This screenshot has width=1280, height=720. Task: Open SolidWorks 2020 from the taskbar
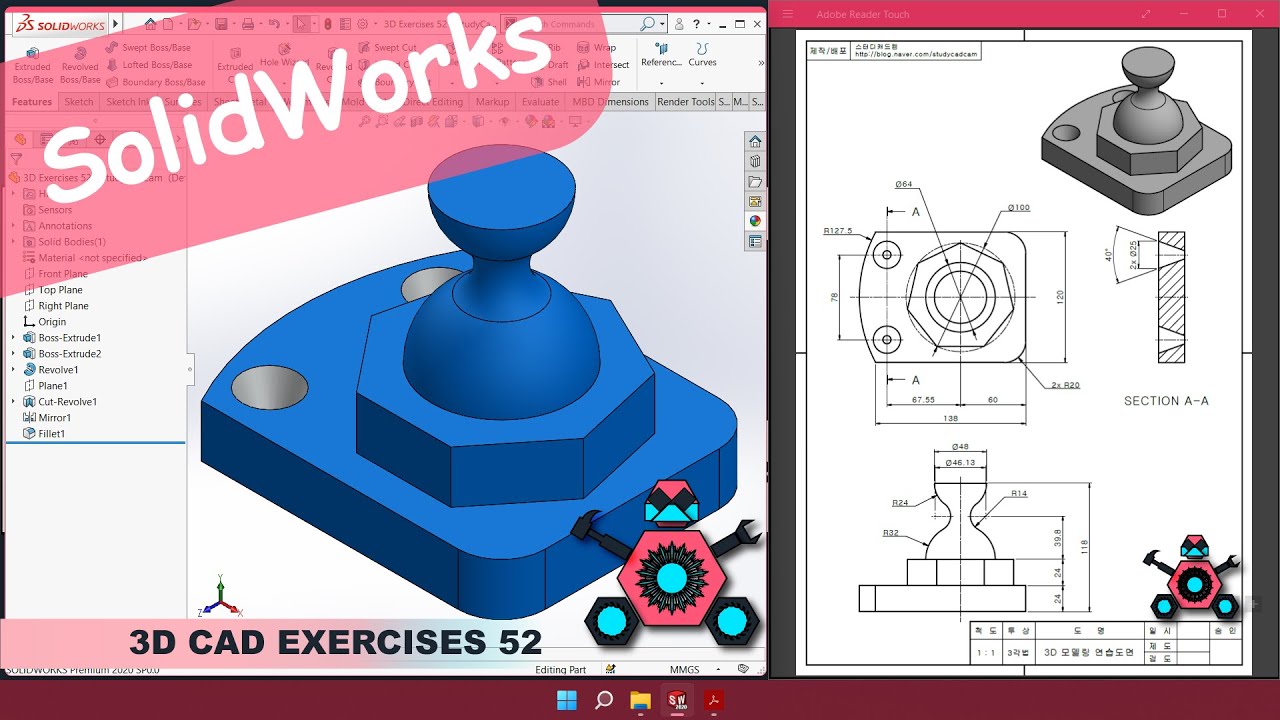[677, 700]
